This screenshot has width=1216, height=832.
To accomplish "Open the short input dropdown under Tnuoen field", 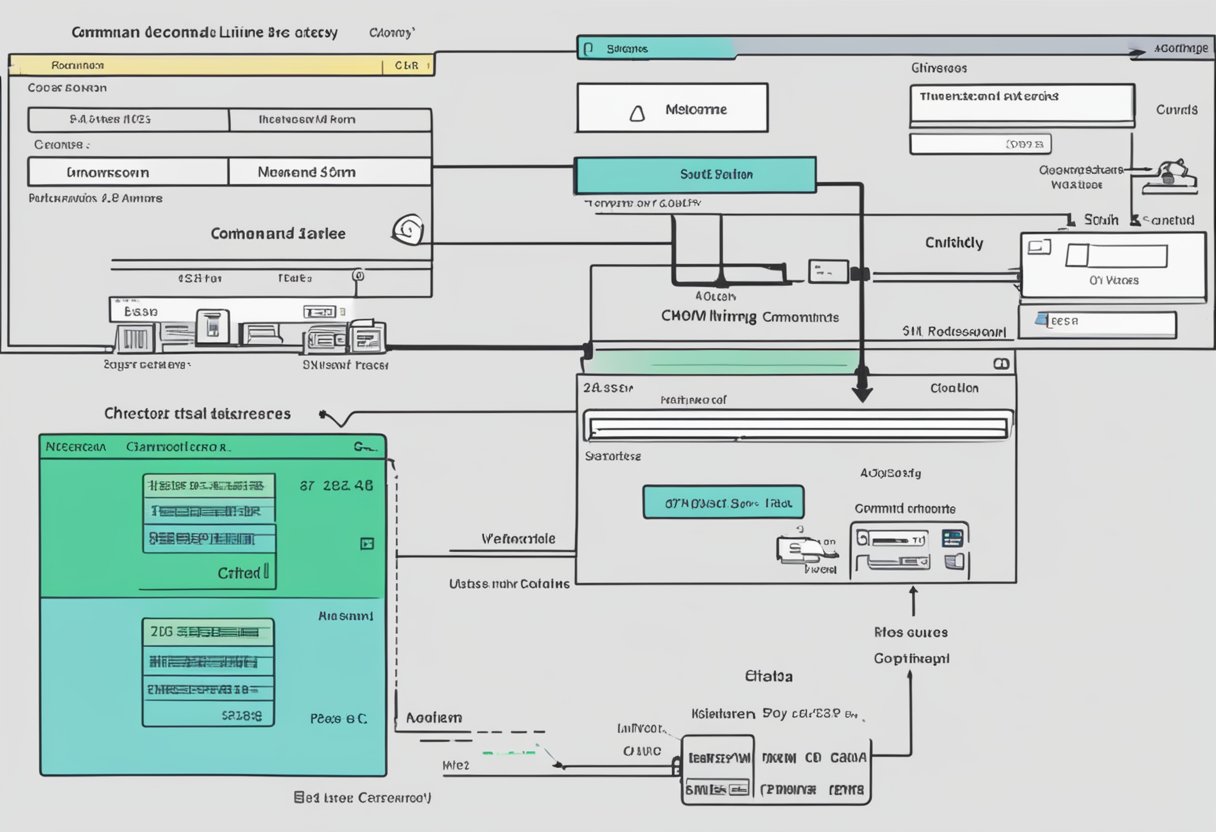I will pos(979,144).
